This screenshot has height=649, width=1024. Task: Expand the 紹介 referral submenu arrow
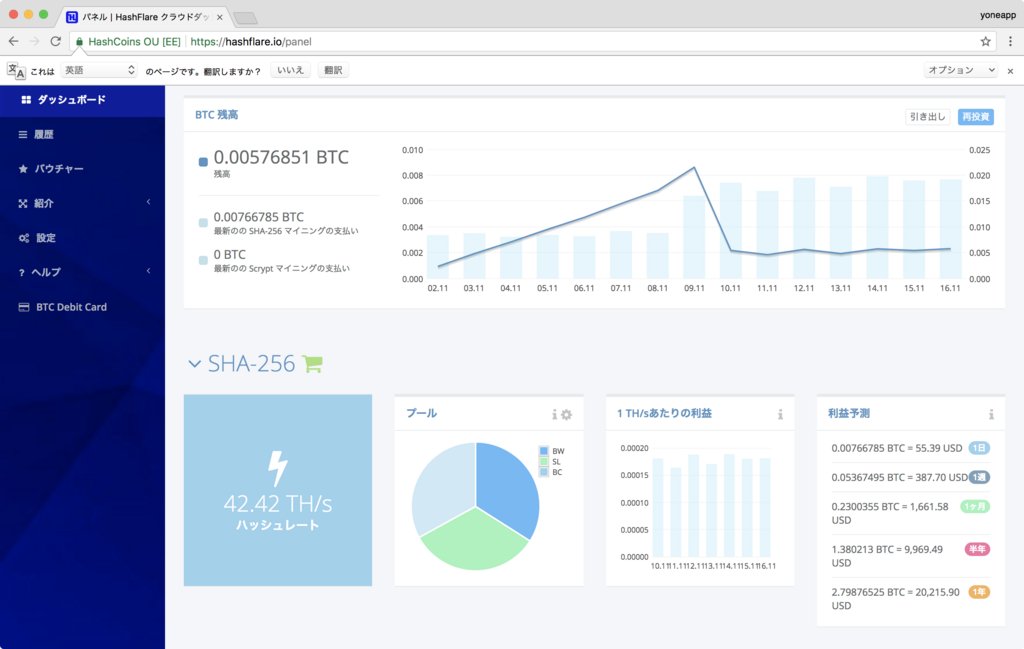(148, 202)
